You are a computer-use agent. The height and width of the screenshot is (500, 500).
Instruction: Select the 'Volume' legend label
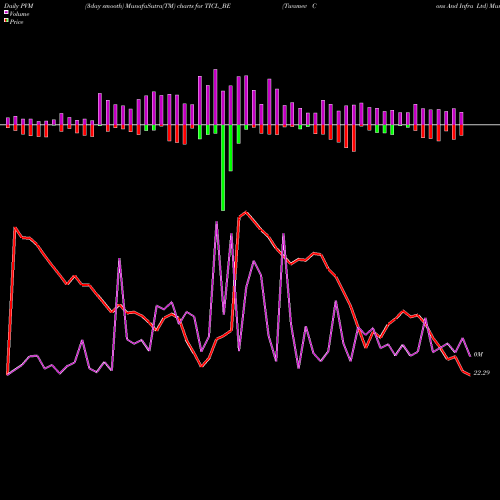[19, 14]
